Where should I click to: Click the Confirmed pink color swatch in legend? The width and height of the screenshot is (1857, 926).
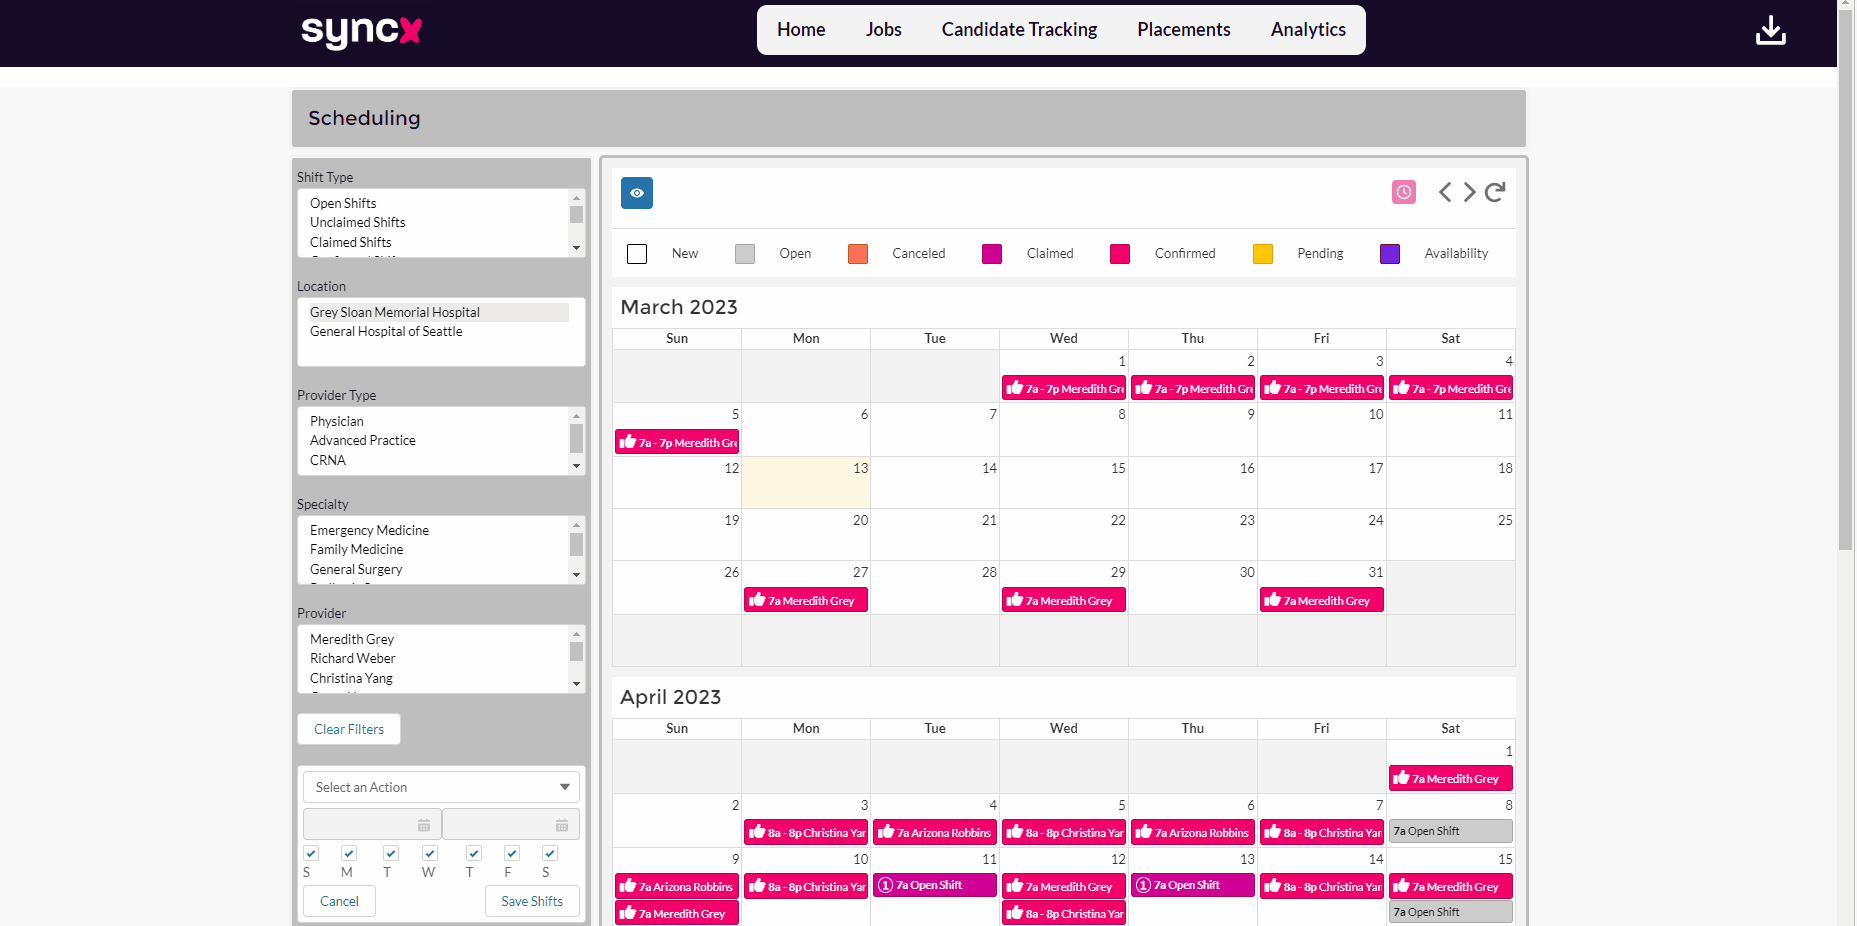(x=1119, y=253)
